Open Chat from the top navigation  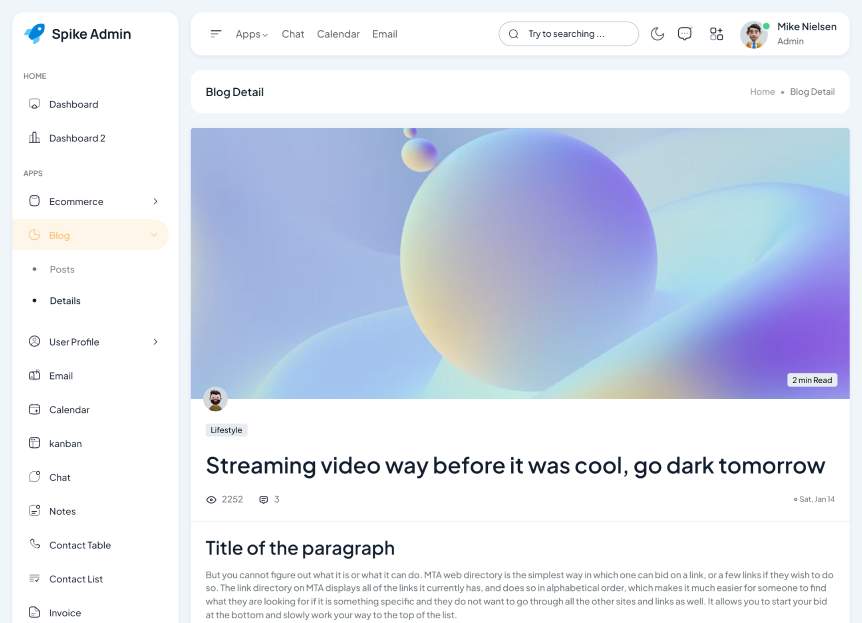click(x=293, y=34)
